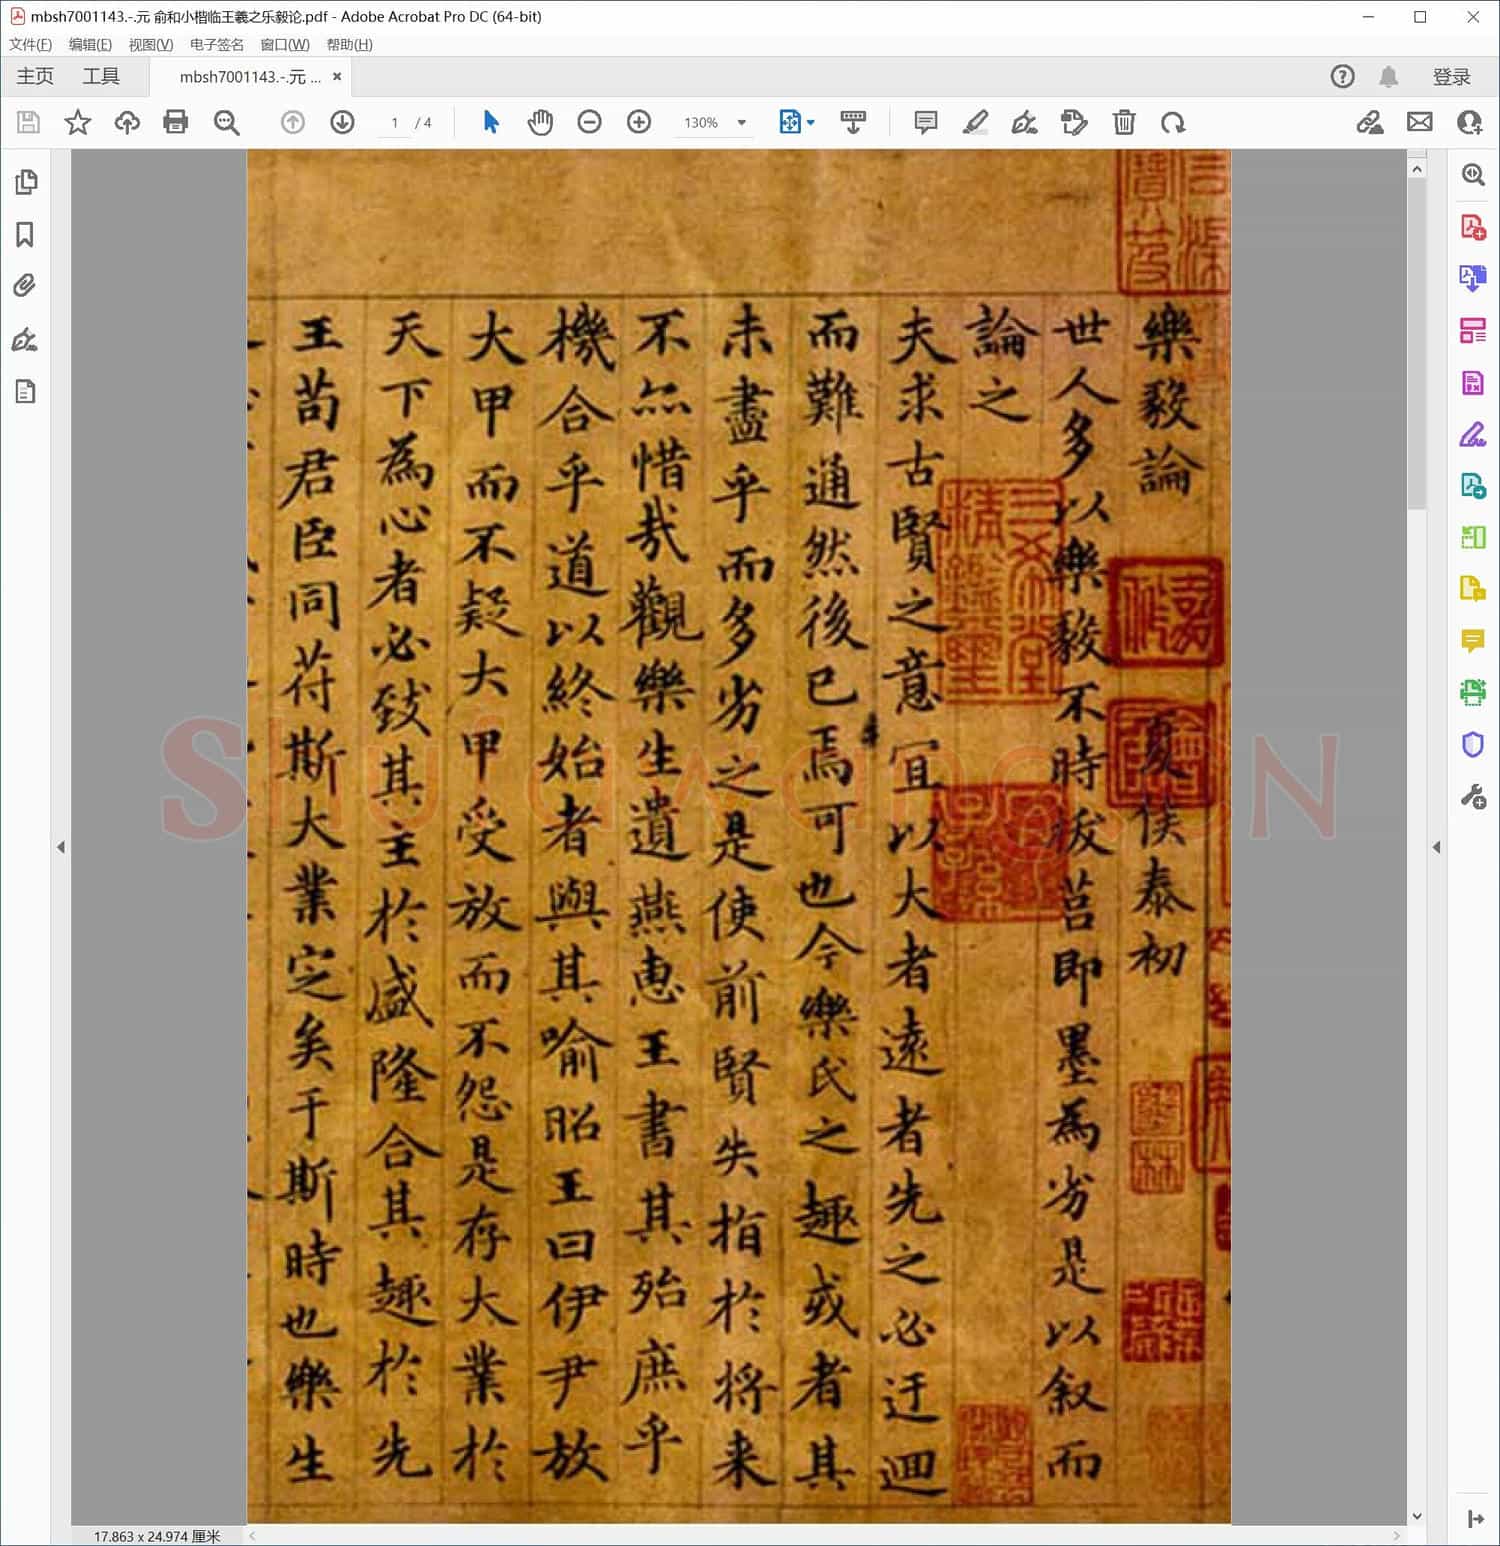Delete with the trash can icon
1500x1546 pixels.
1124,122
